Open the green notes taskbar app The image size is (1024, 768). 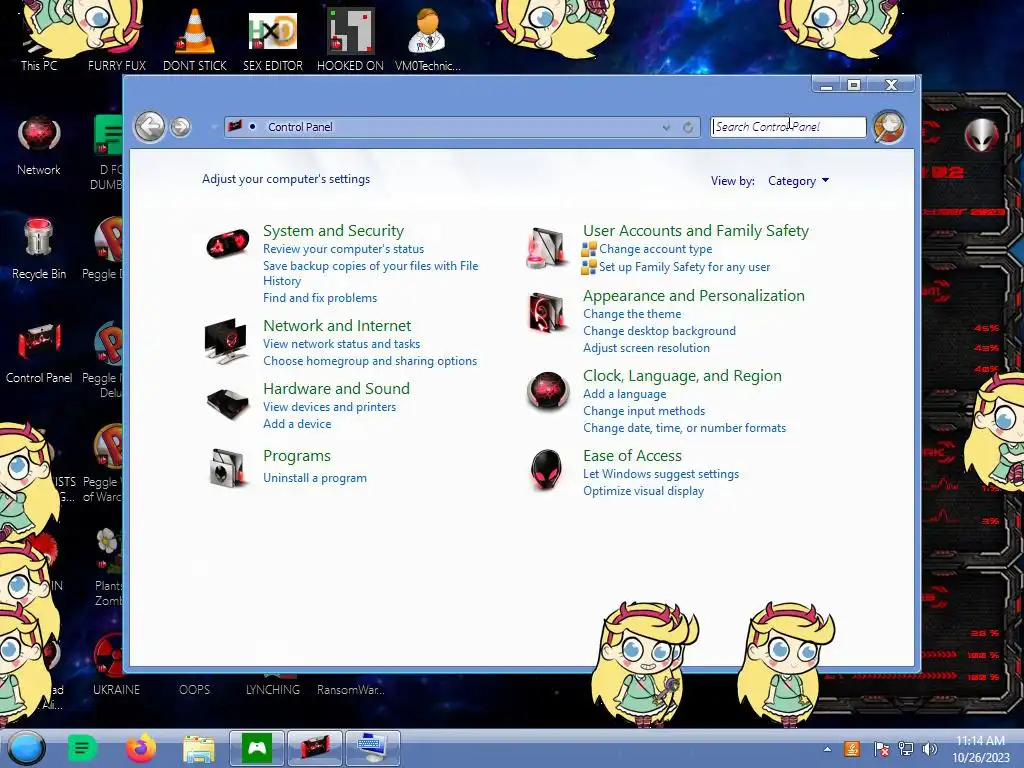82,748
